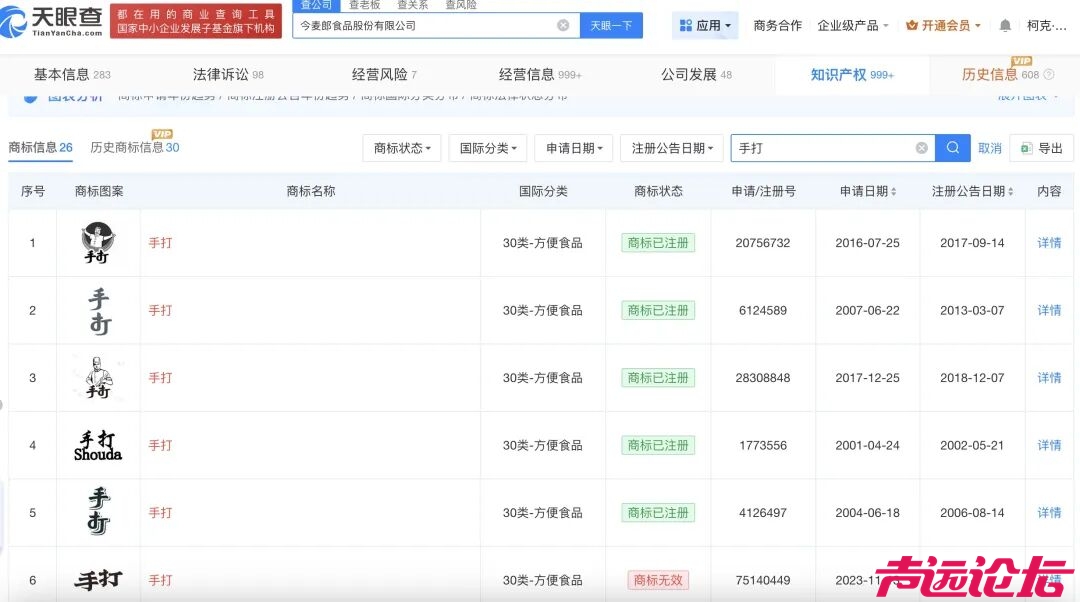Viewport: 1080px width, 602px height.
Task: Switch to the 查公司 search tab
Action: point(316,5)
